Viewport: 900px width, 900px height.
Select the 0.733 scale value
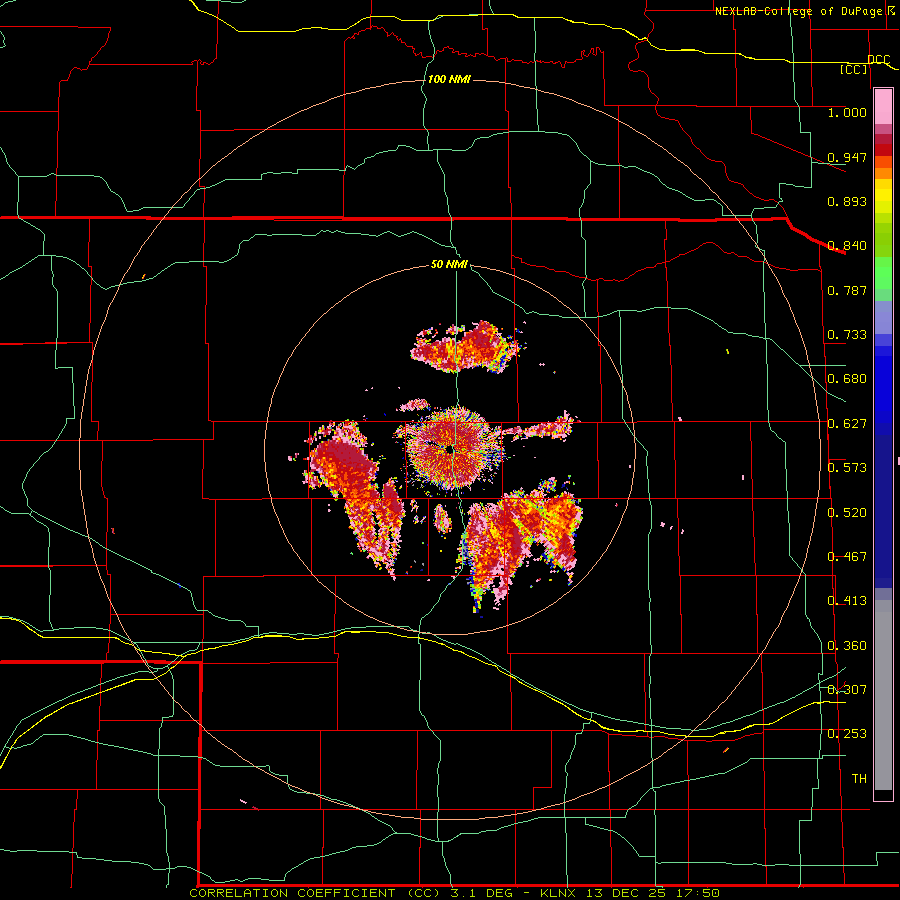pyautogui.click(x=847, y=335)
